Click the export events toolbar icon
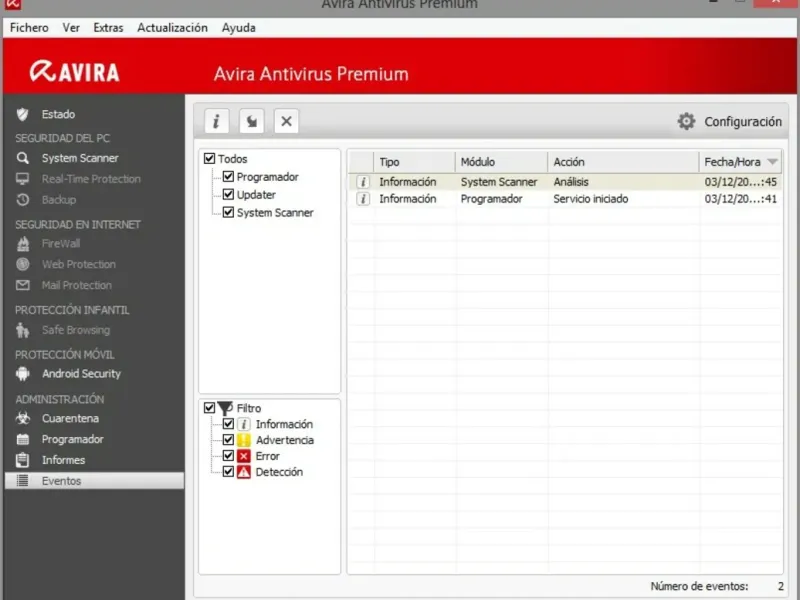 (x=251, y=121)
